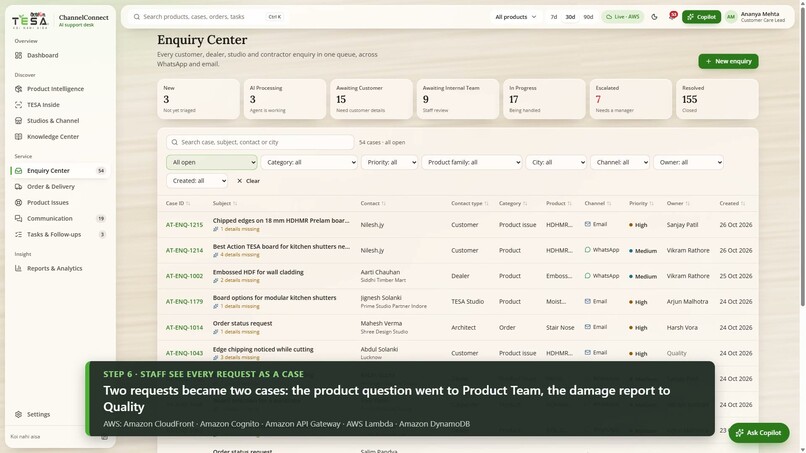Click the Tasks & Follow-ups list icon
This screenshot has width=806, height=453.
click(x=19, y=234)
